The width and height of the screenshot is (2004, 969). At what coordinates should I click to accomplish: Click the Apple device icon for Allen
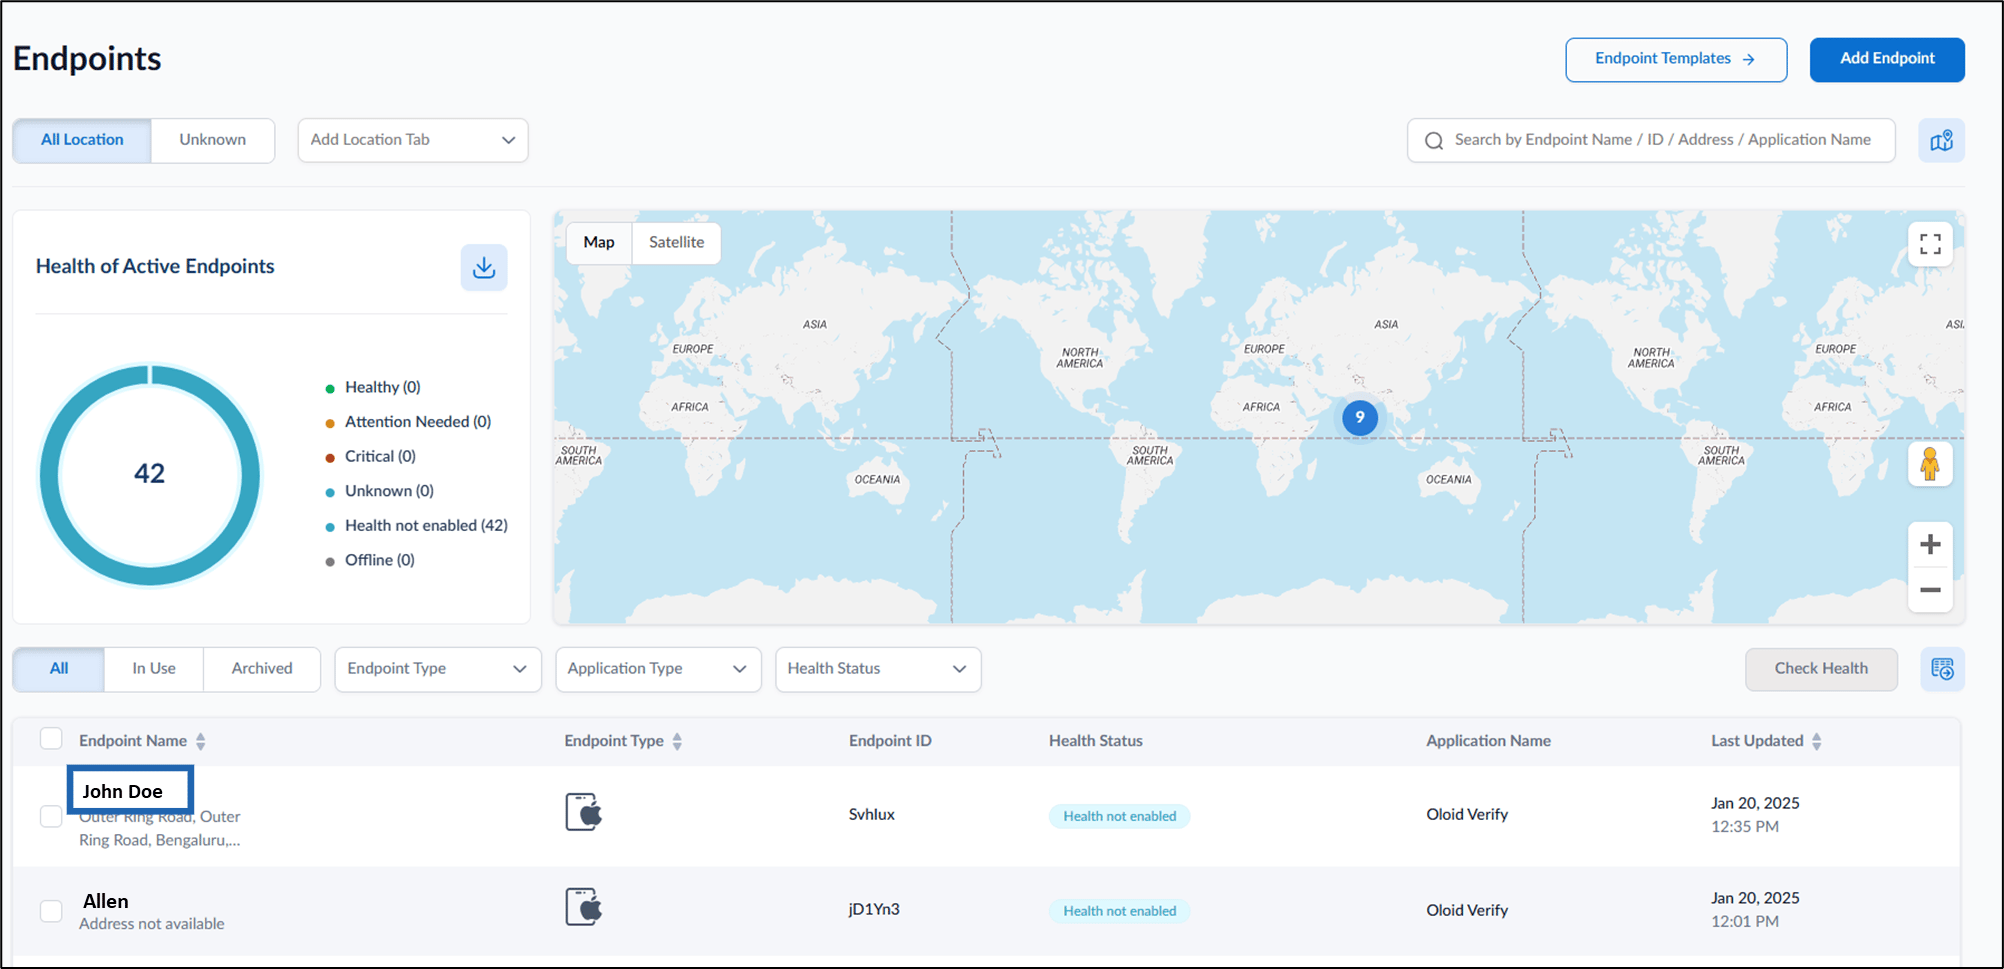coord(584,907)
